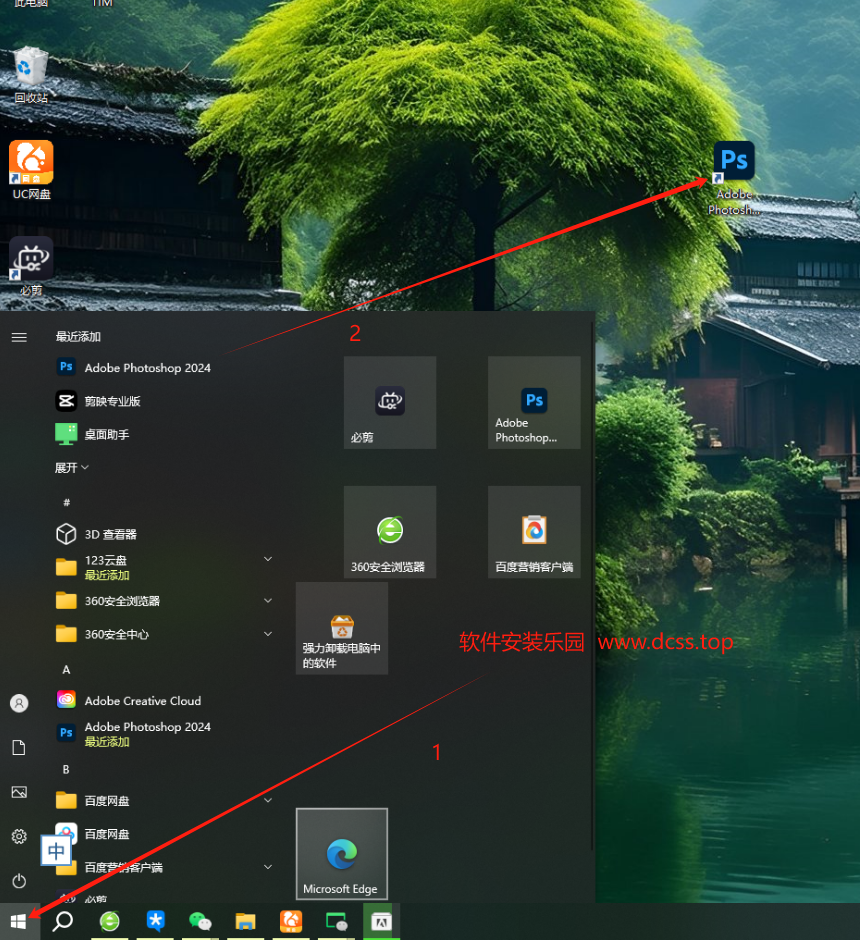This screenshot has width=860, height=942.
Task: Open Settings gear in Start sidebar
Action: tap(19, 836)
